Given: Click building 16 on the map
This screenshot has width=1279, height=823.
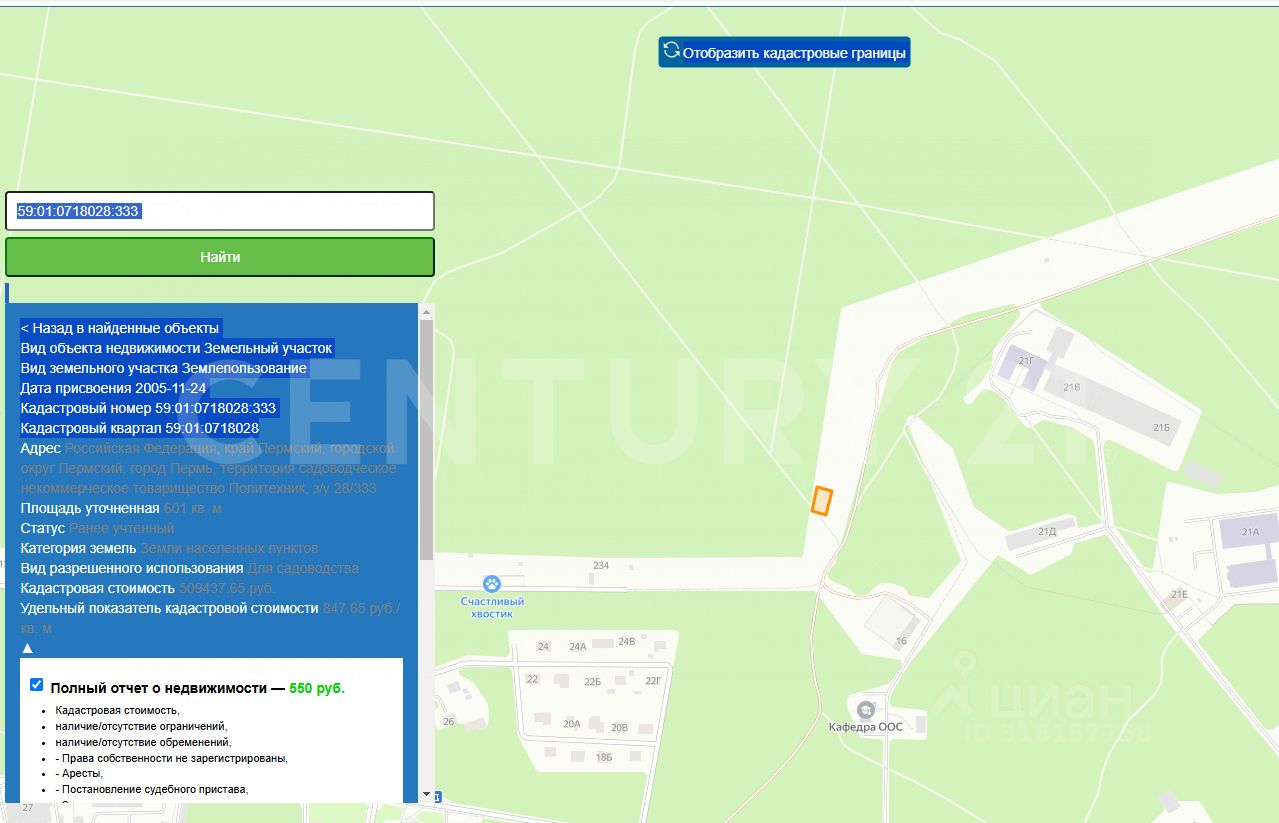Looking at the screenshot, I should (889, 622).
